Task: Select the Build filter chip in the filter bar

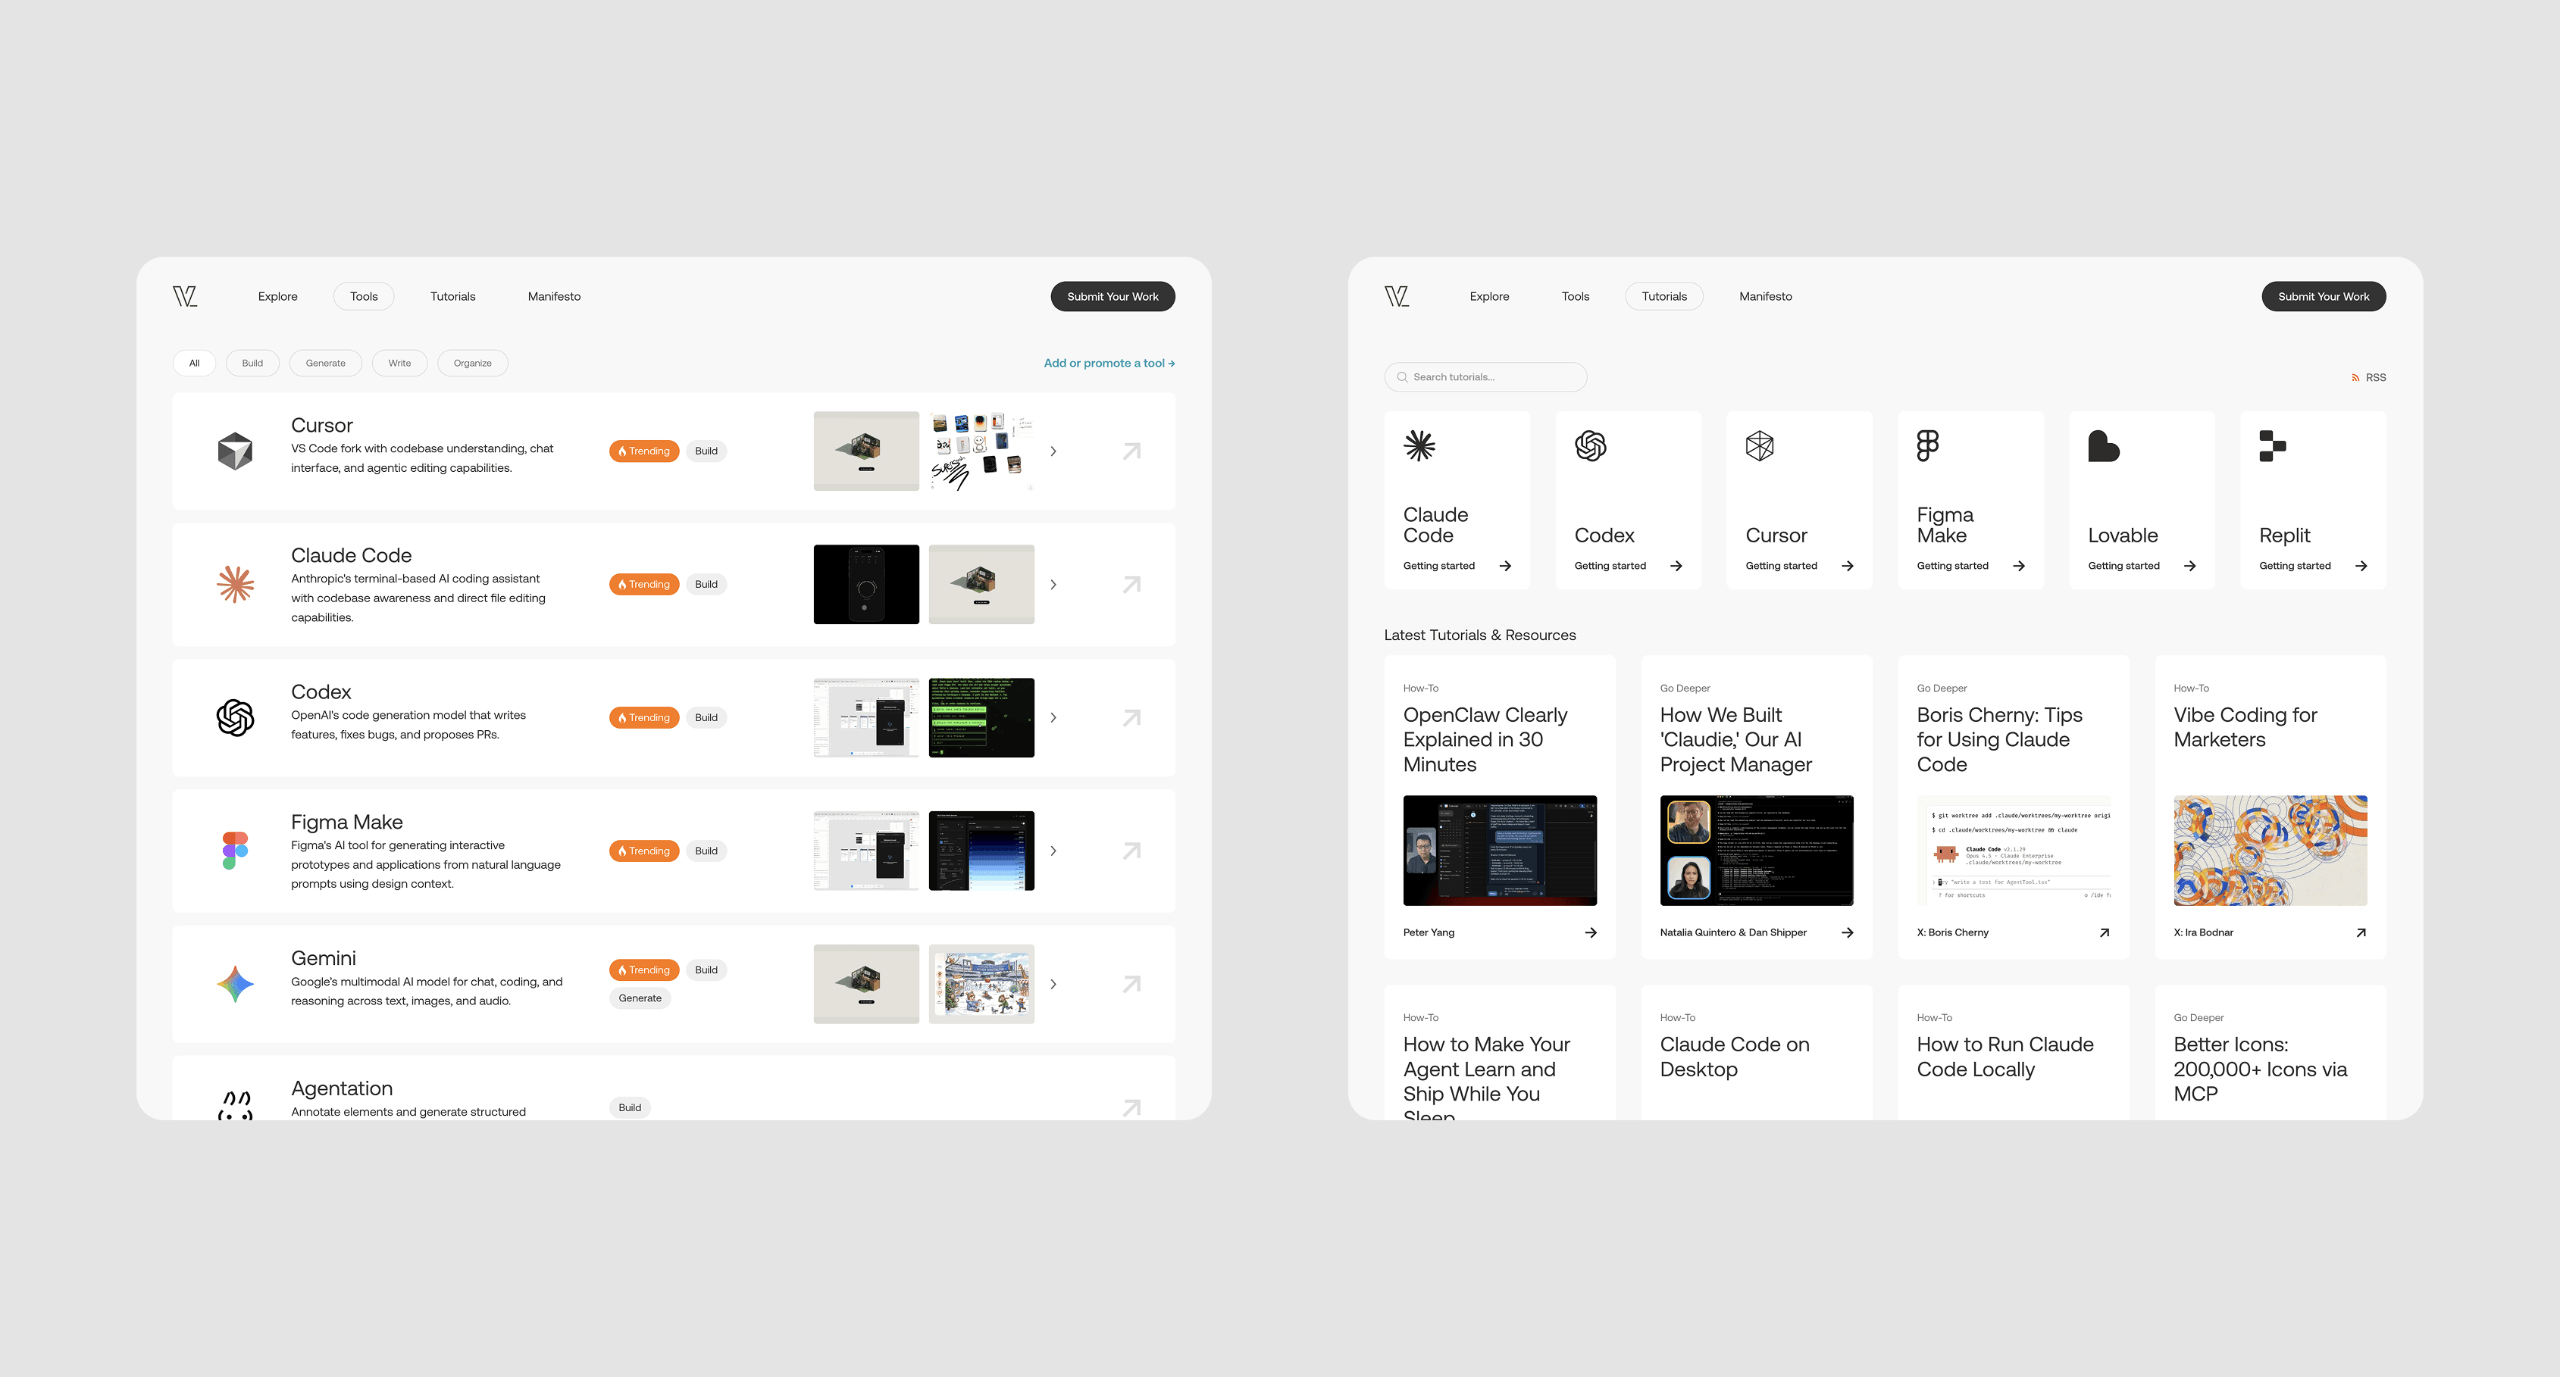Action: [252, 363]
